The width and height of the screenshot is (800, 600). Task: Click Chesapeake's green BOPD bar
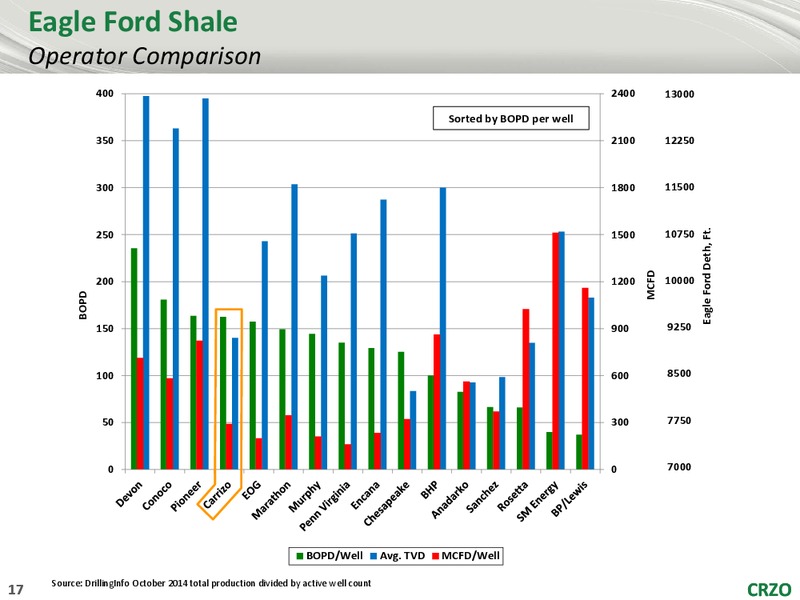coord(401,411)
